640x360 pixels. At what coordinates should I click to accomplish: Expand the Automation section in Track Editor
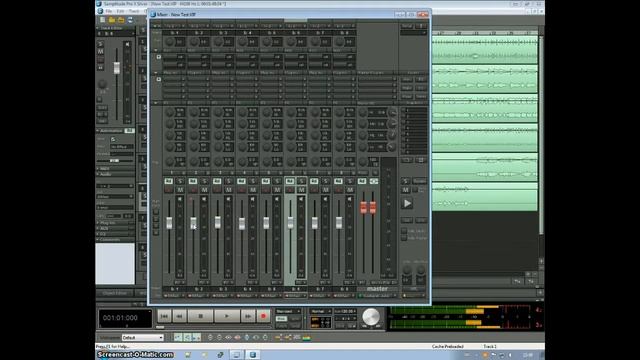[x=98, y=131]
